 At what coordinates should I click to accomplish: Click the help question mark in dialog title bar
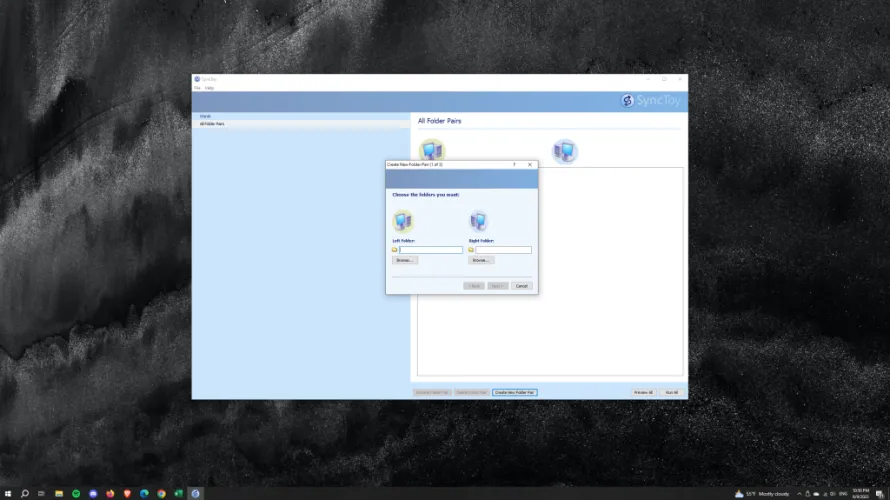[x=514, y=164]
